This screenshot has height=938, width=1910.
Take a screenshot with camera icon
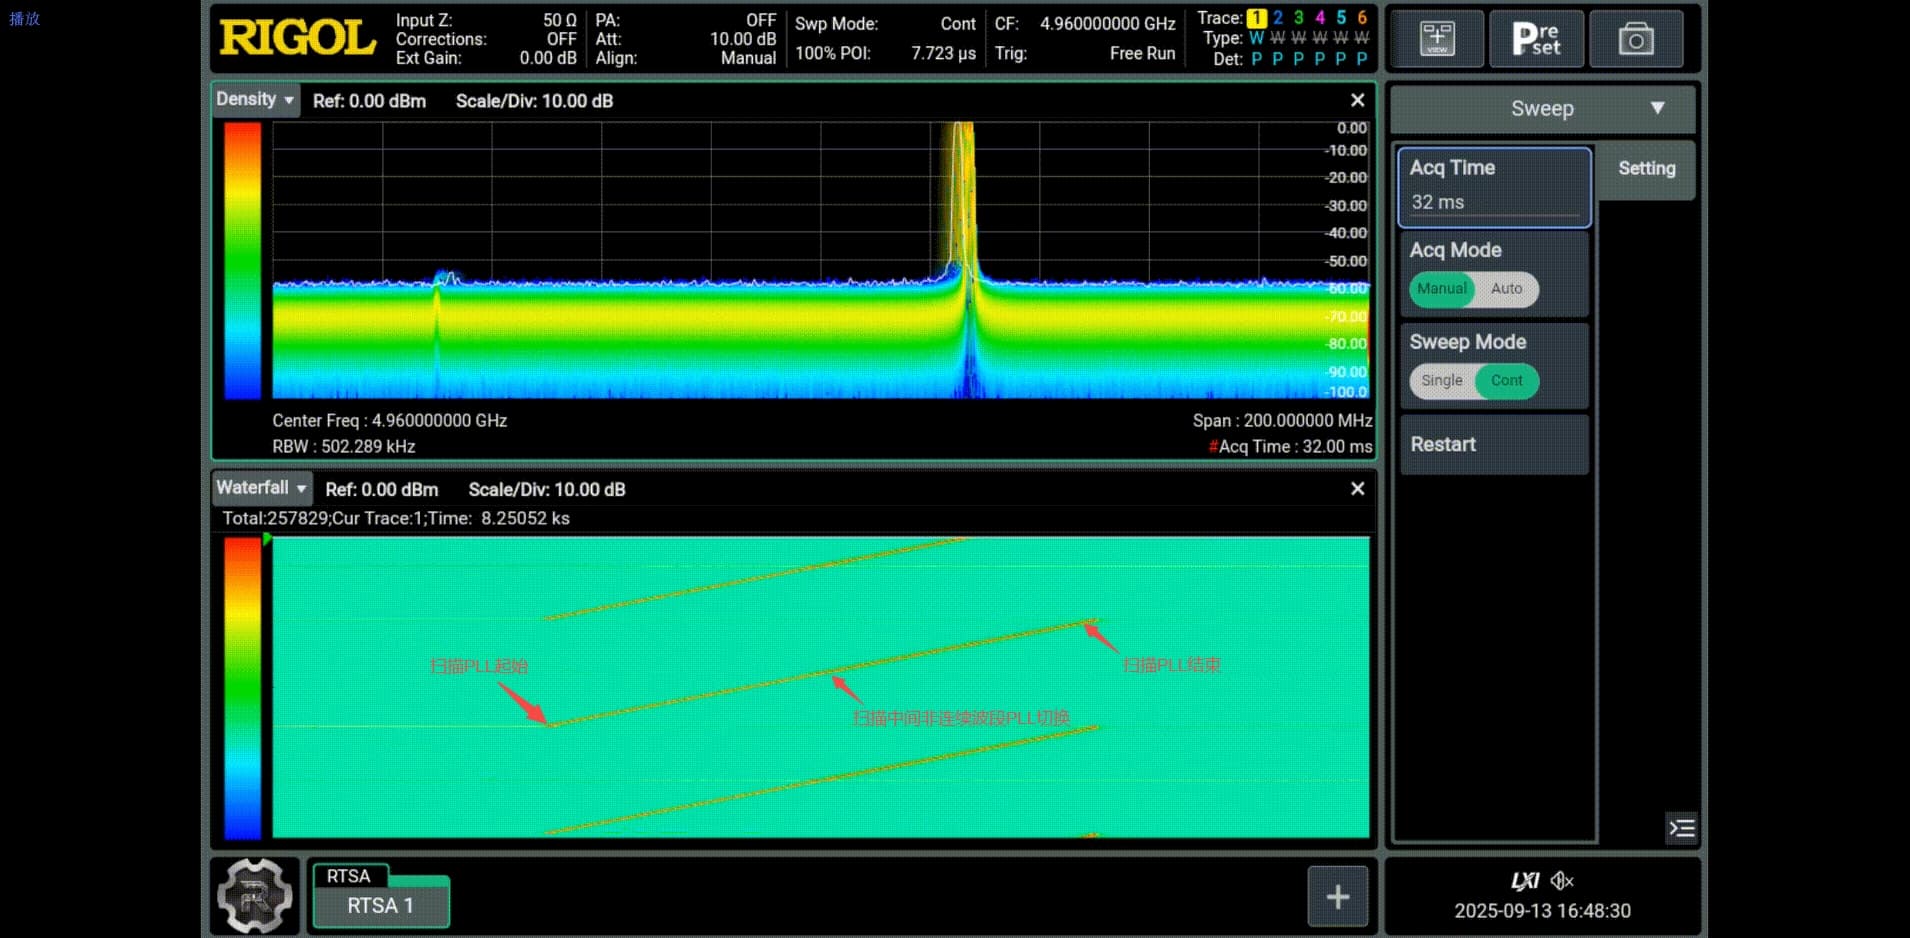click(1635, 39)
